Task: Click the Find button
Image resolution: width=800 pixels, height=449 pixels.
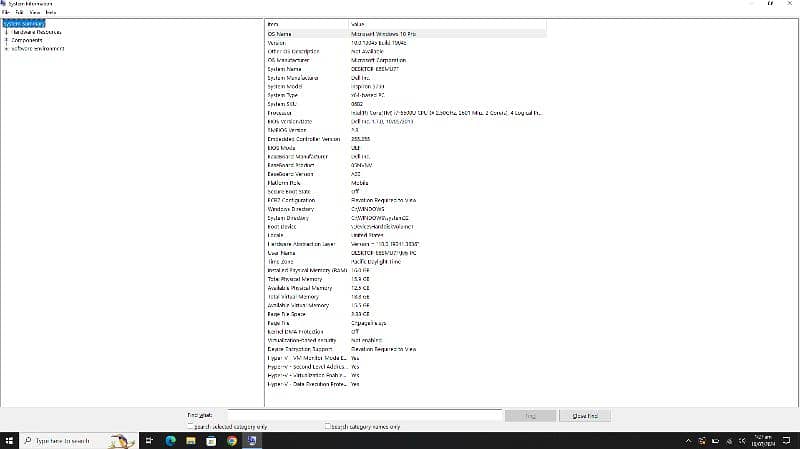Action: 531,415
